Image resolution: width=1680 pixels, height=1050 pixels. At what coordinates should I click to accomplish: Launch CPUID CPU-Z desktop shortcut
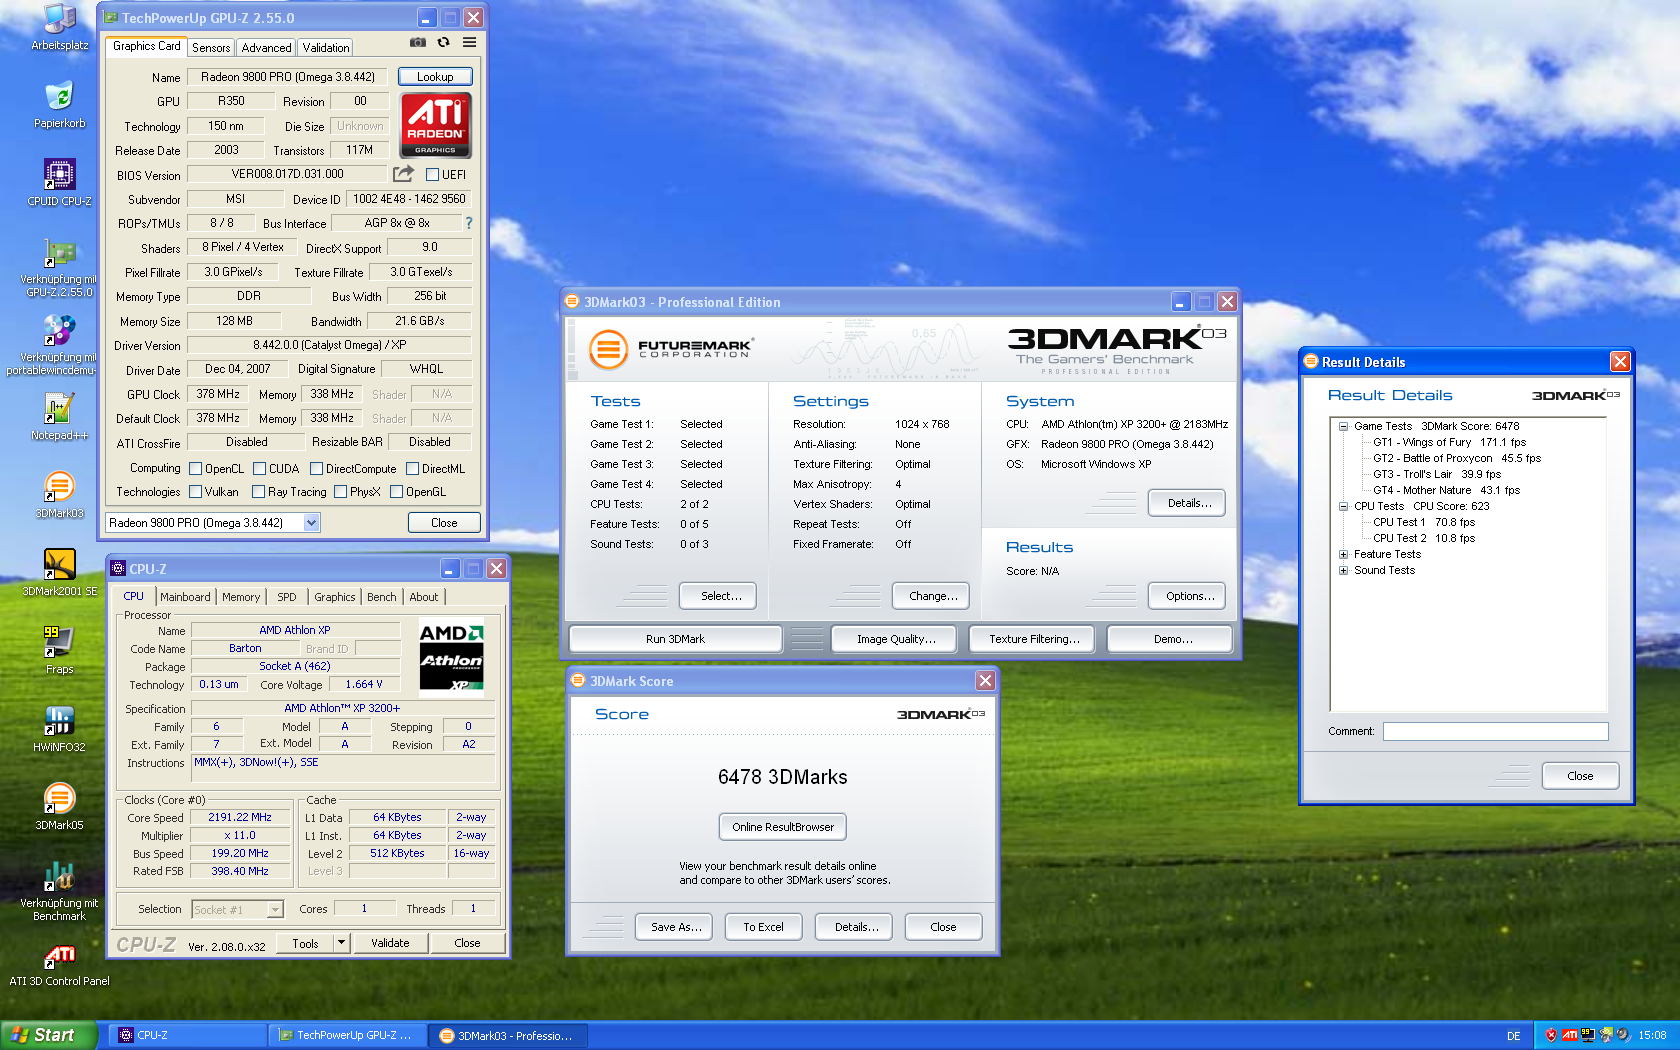[60, 183]
